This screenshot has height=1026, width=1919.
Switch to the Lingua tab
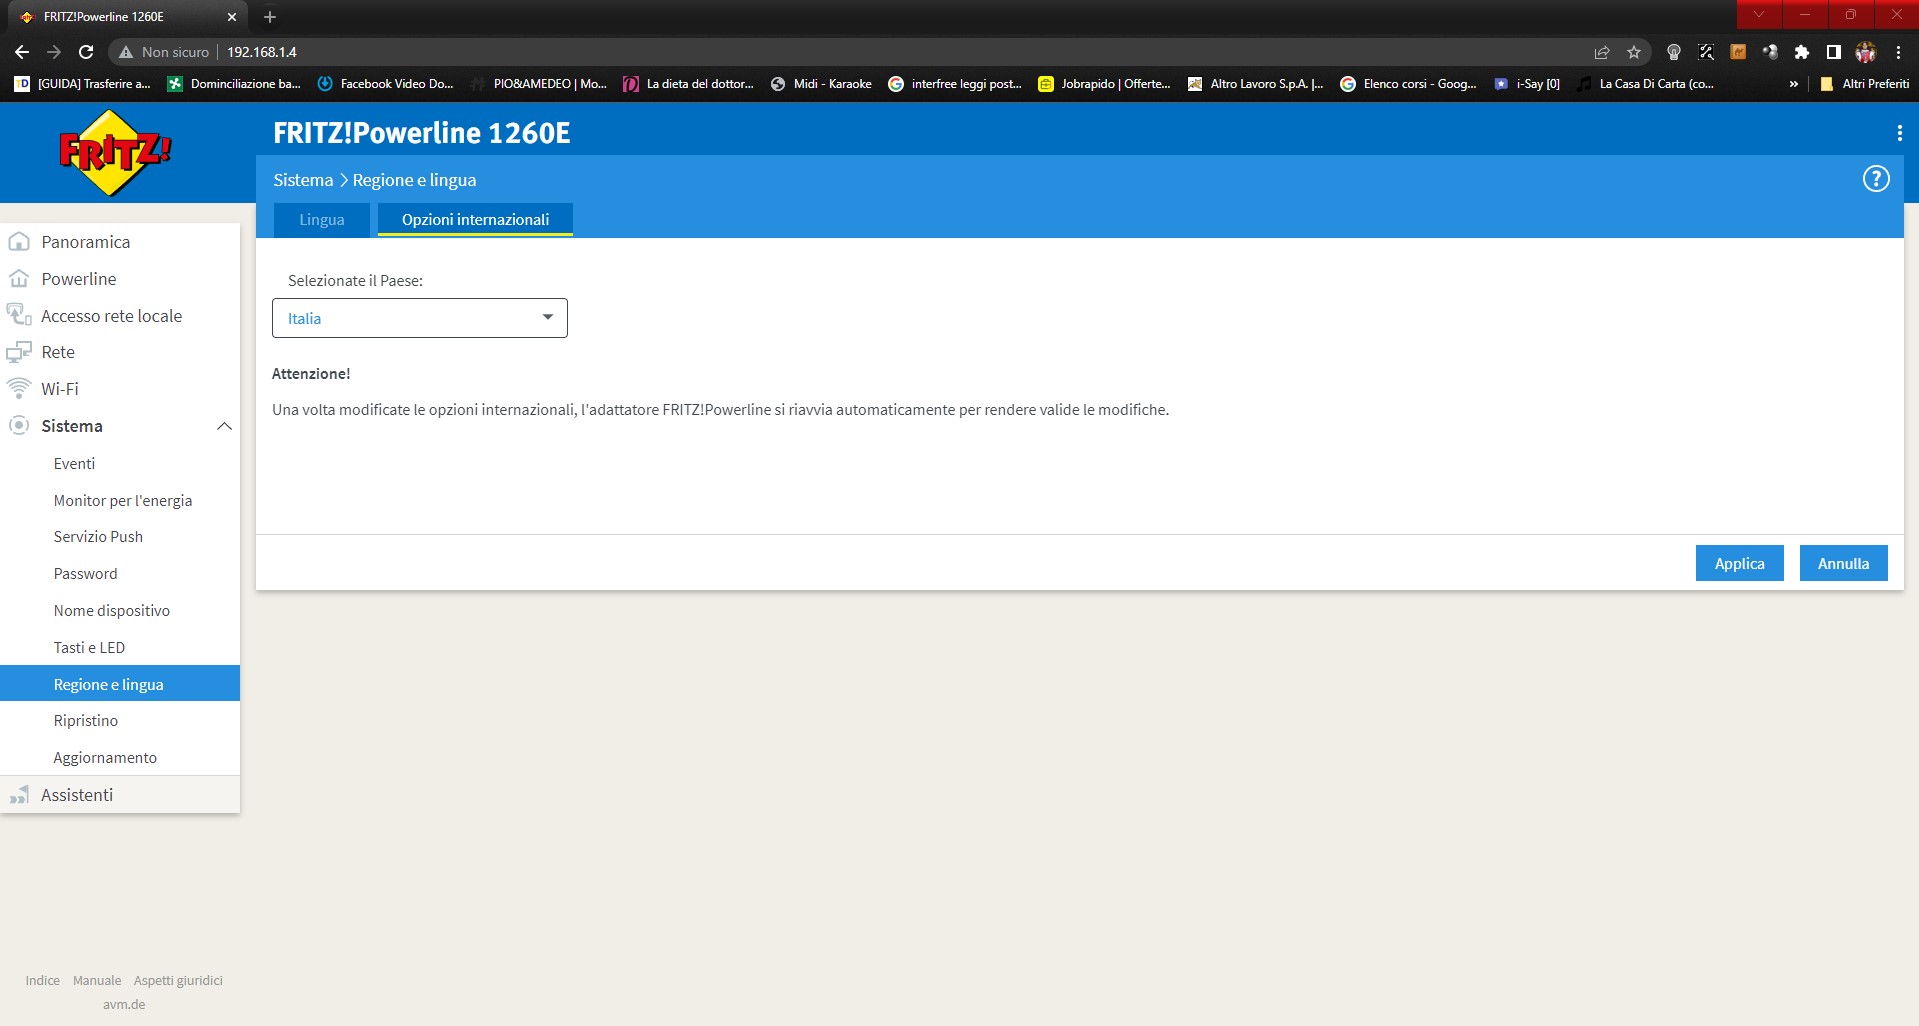[322, 220]
